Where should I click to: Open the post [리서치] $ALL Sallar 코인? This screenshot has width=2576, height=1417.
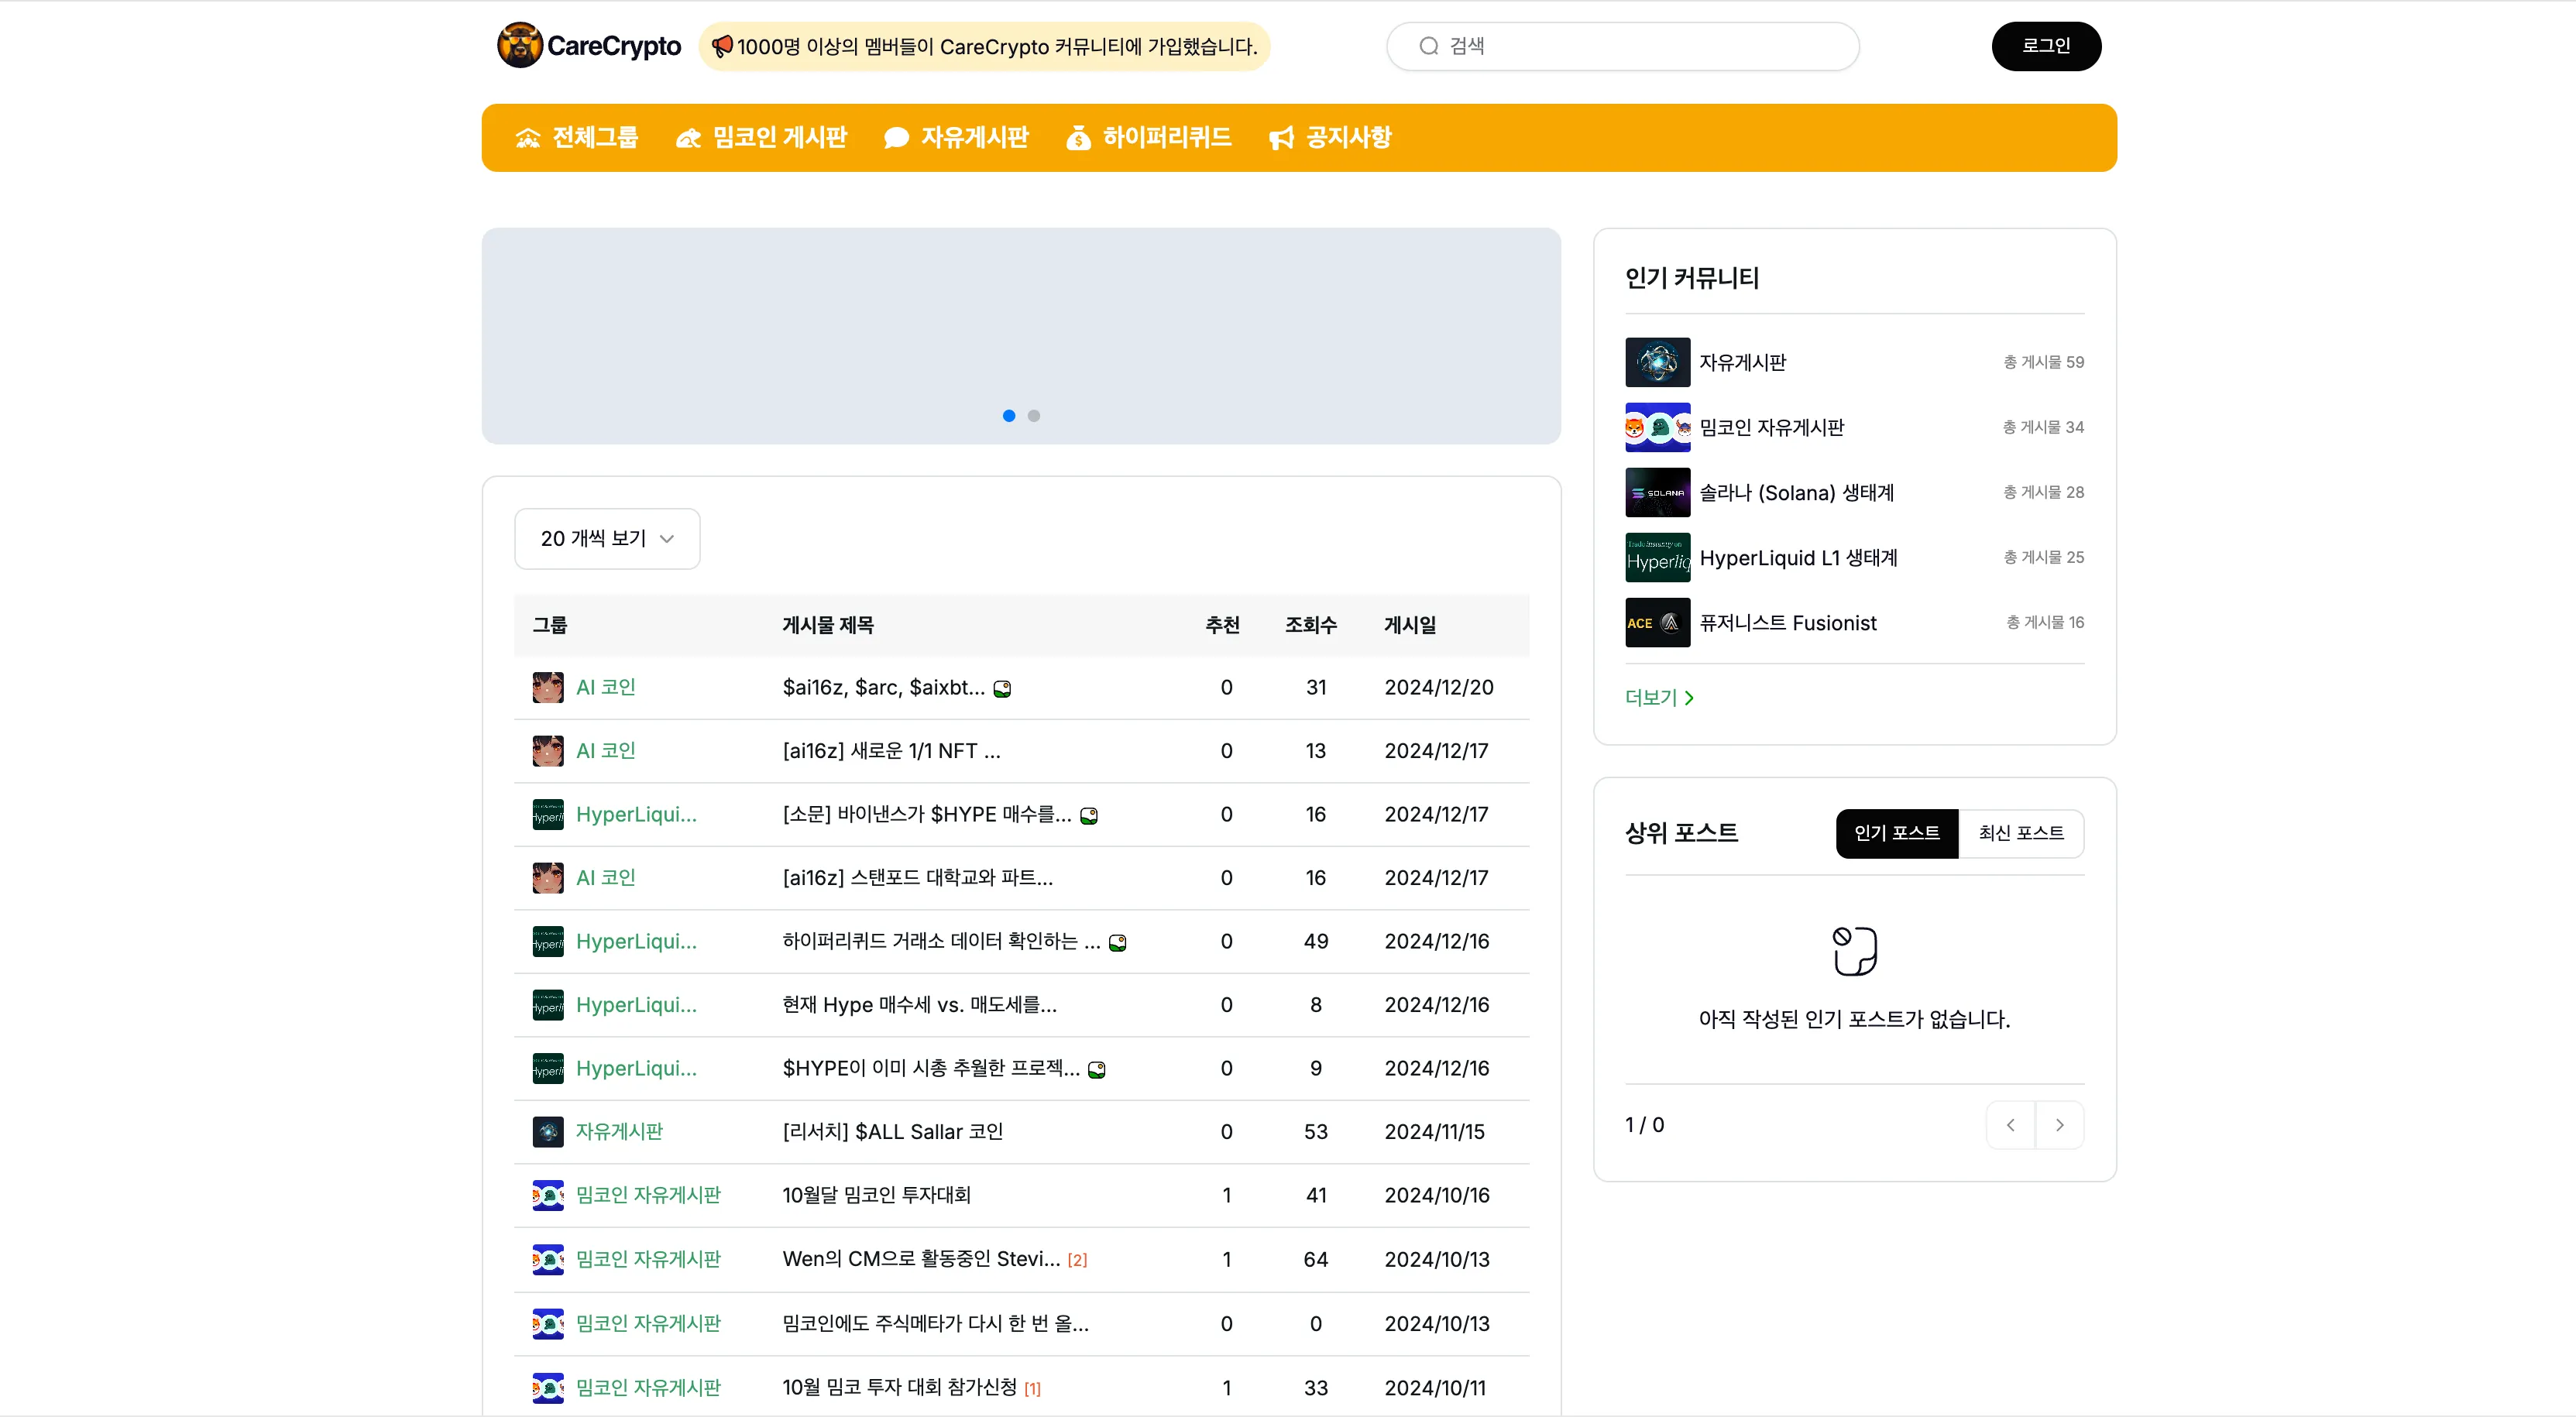[893, 1131]
